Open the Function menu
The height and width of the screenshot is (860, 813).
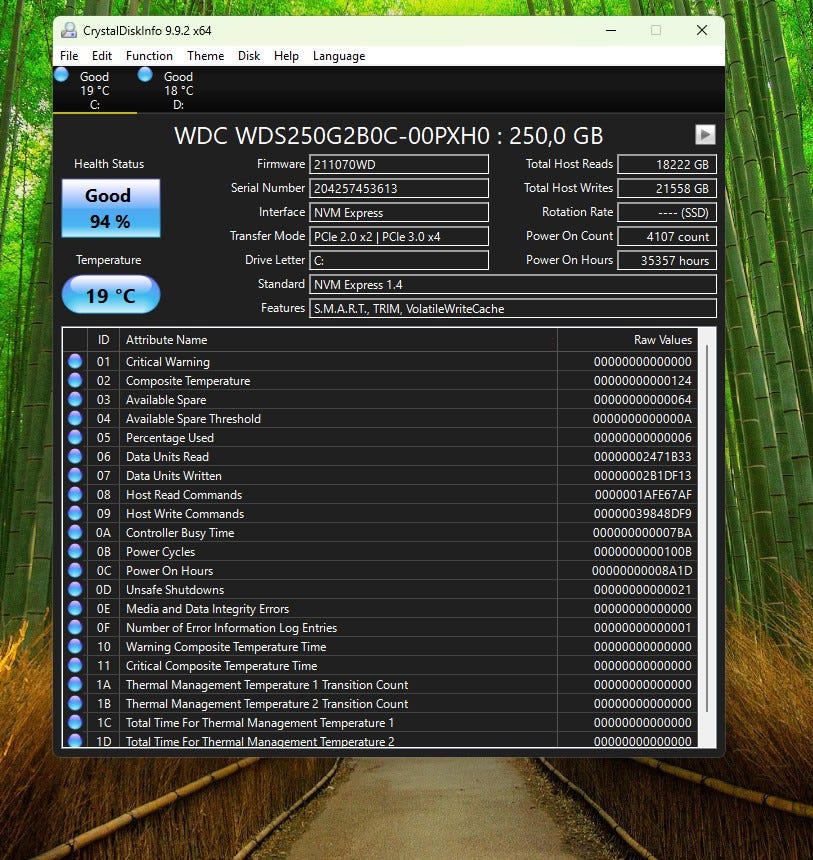click(x=149, y=56)
